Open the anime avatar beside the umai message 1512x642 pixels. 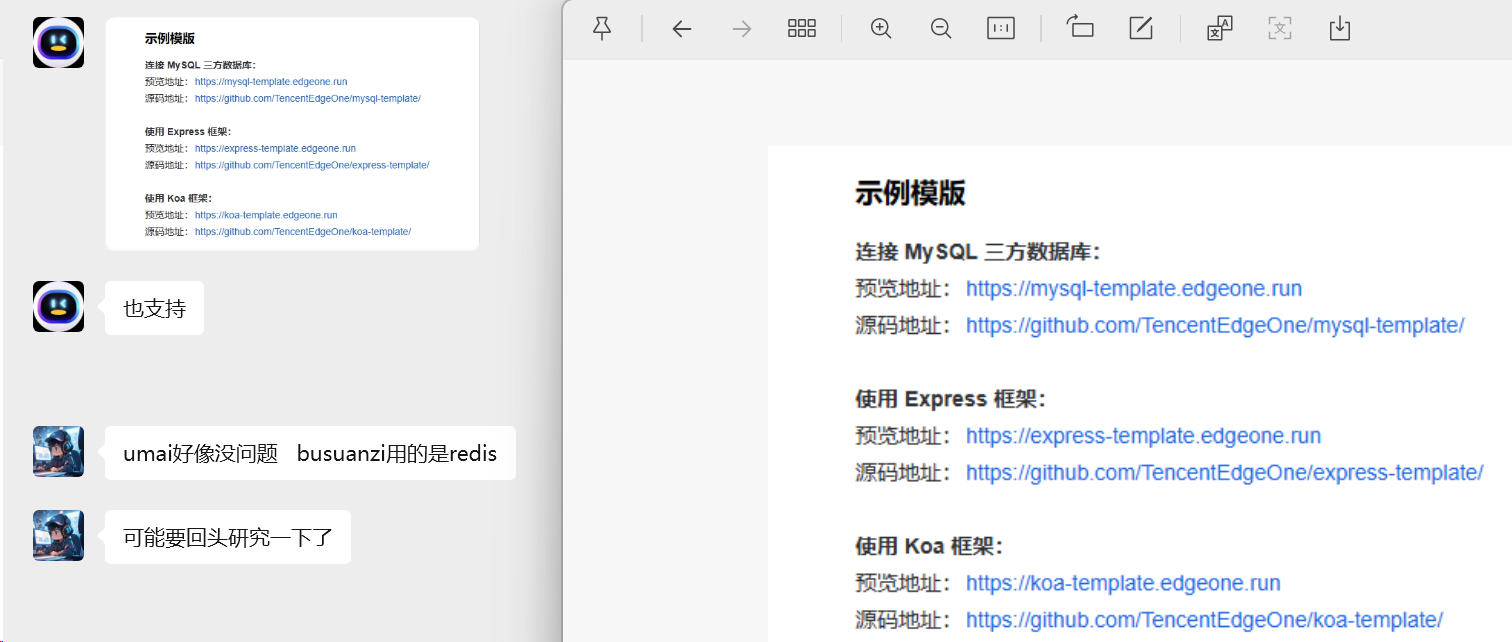pos(58,452)
